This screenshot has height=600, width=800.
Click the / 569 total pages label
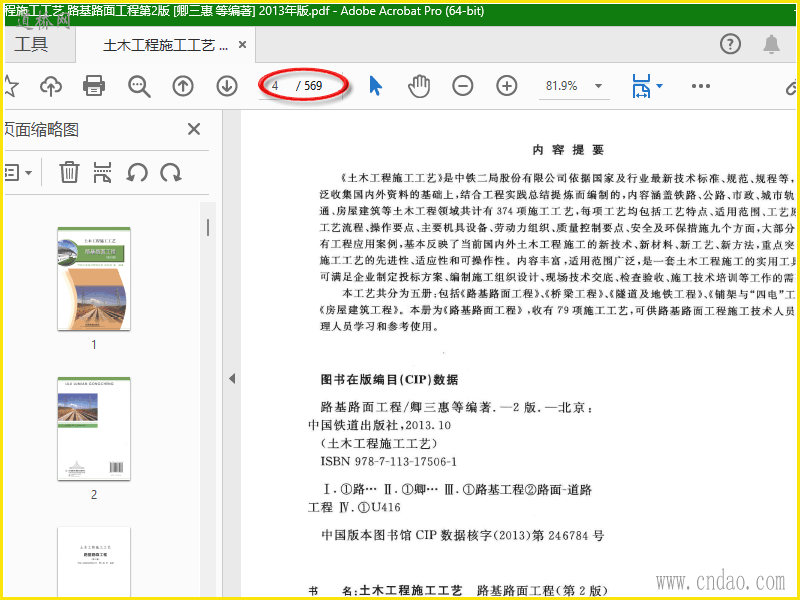coord(309,86)
